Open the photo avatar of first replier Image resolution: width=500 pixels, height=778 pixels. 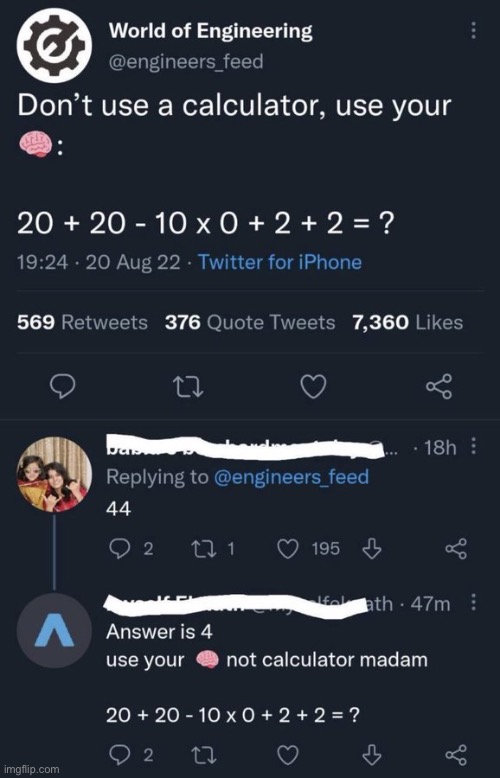(x=55, y=474)
